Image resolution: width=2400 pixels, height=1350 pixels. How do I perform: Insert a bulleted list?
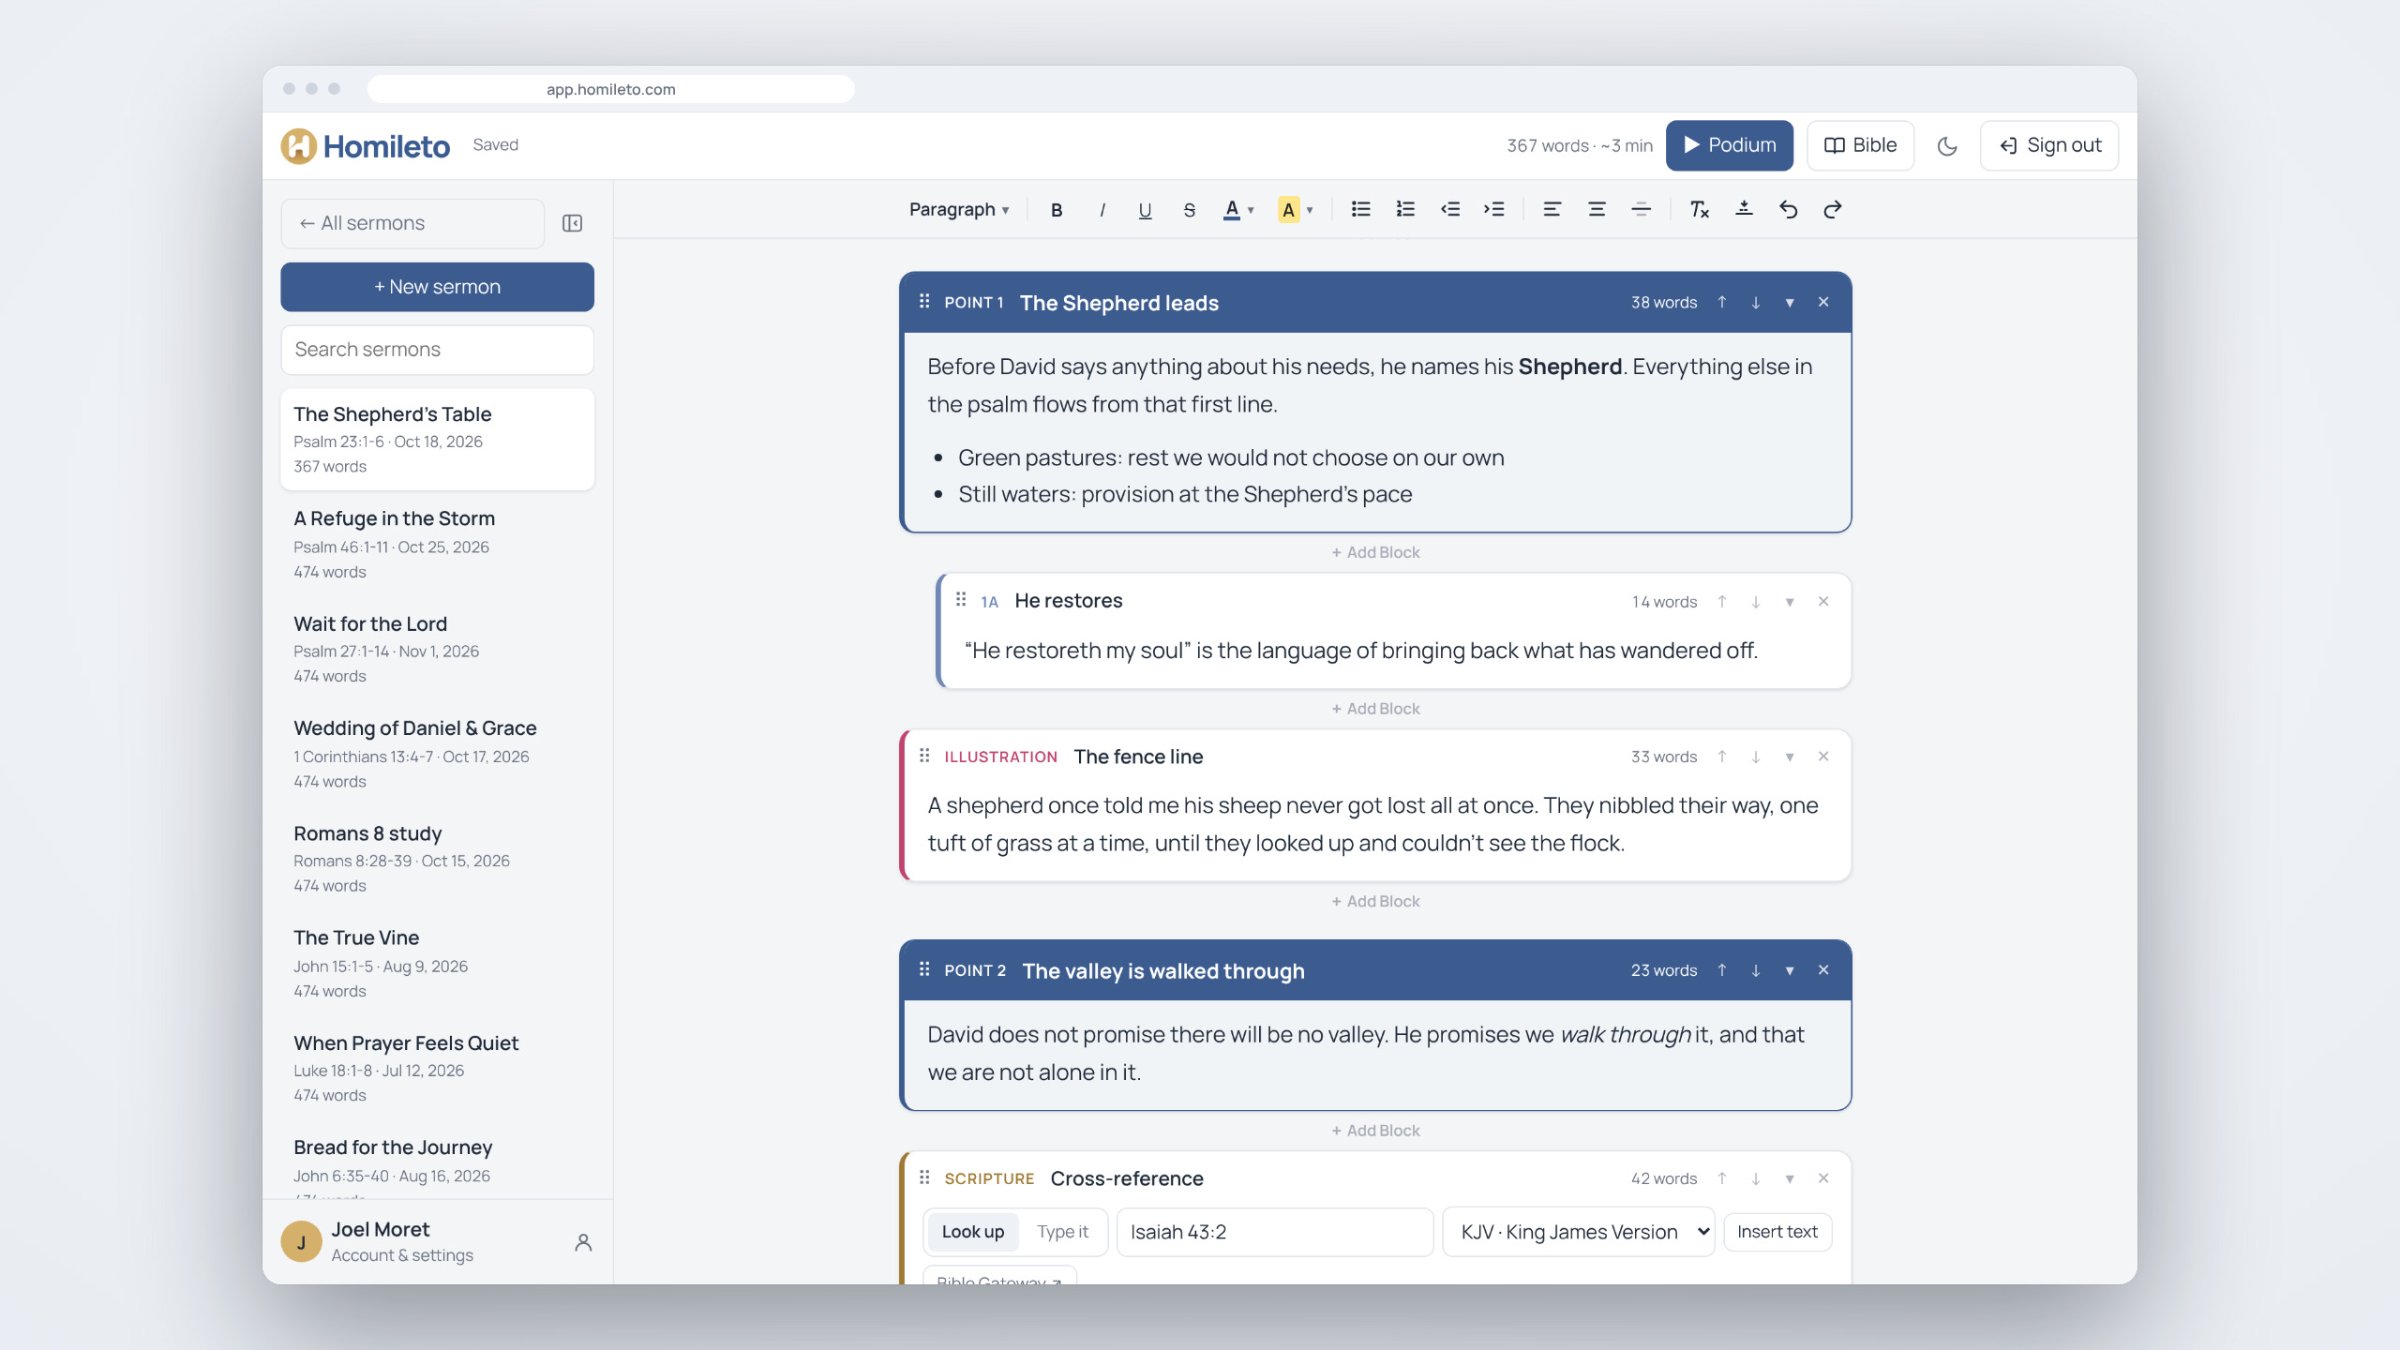click(x=1360, y=210)
